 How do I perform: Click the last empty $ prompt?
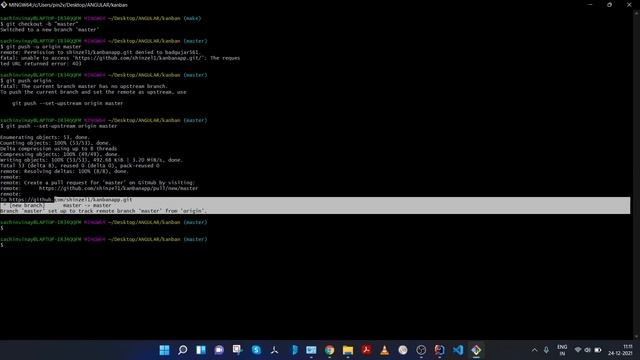[x=2, y=245]
